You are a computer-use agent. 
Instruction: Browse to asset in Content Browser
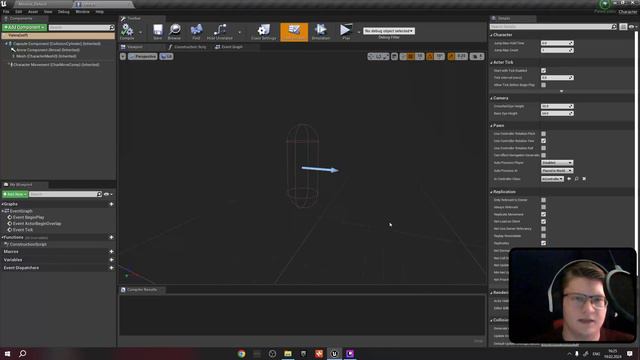click(175, 31)
